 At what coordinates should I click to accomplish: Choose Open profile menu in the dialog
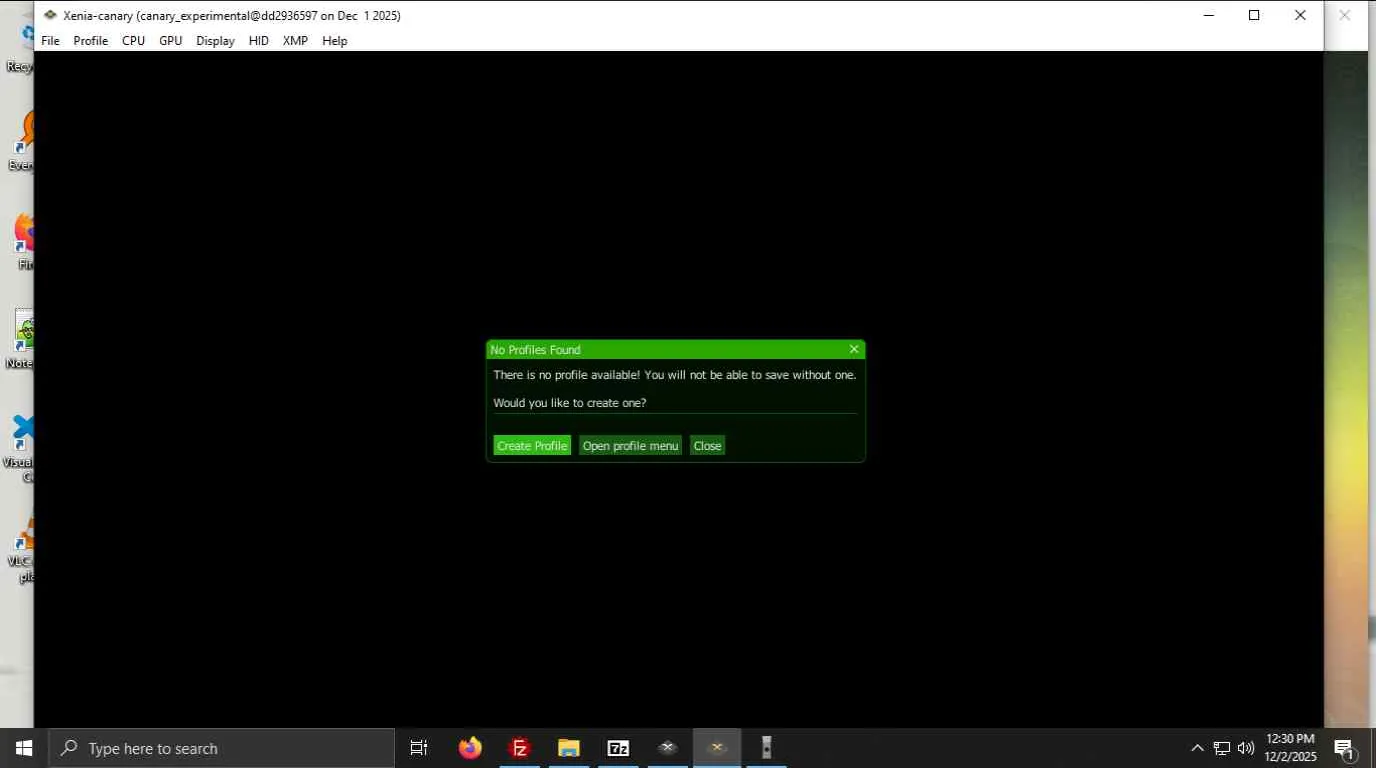pos(630,446)
